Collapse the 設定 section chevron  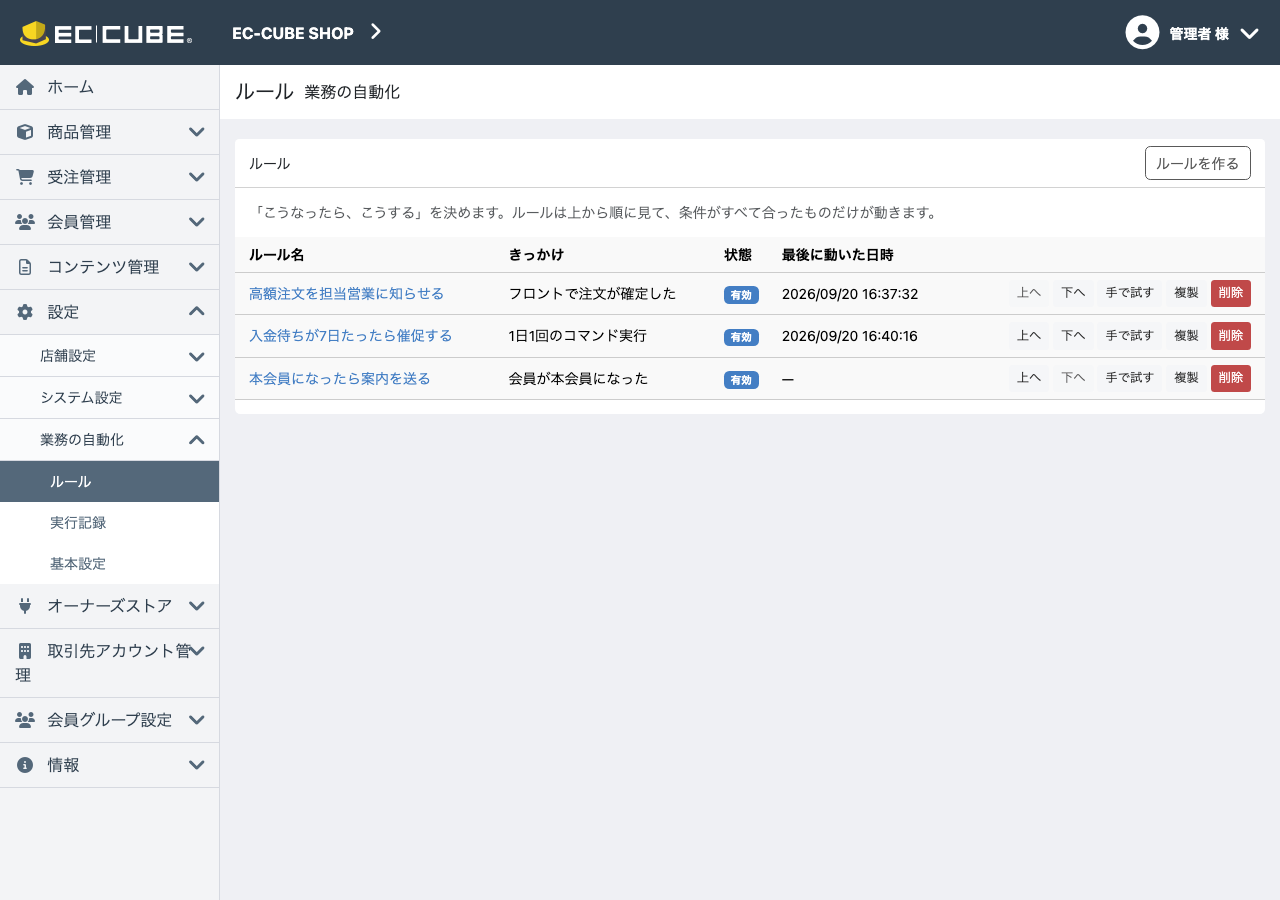(197, 312)
